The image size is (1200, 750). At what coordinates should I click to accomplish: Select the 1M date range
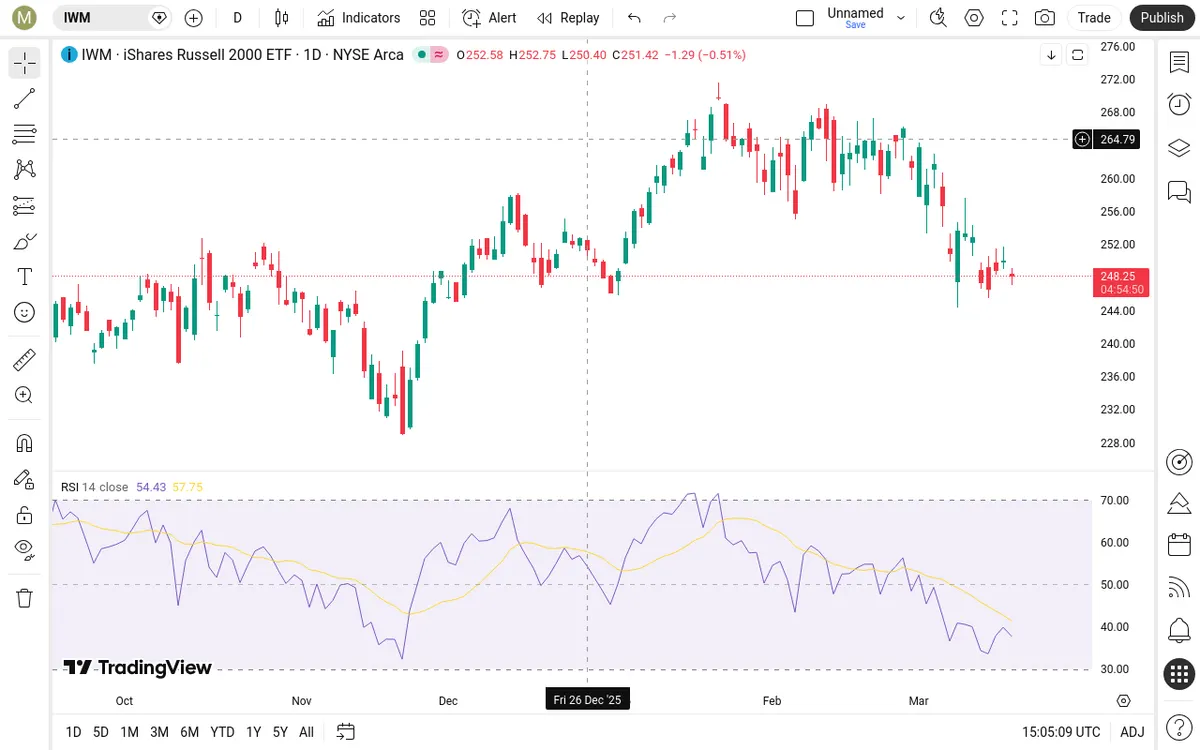[x=130, y=732]
